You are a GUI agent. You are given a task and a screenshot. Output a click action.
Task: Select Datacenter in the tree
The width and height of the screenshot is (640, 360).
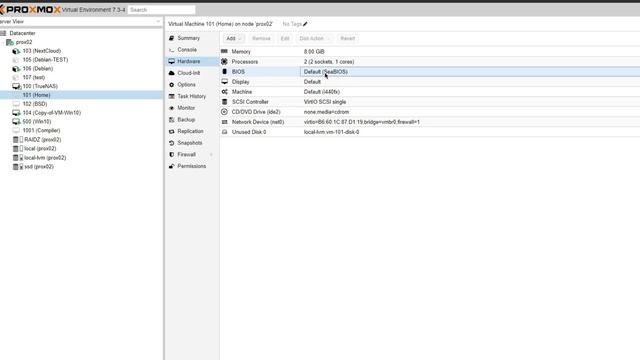click(x=22, y=33)
